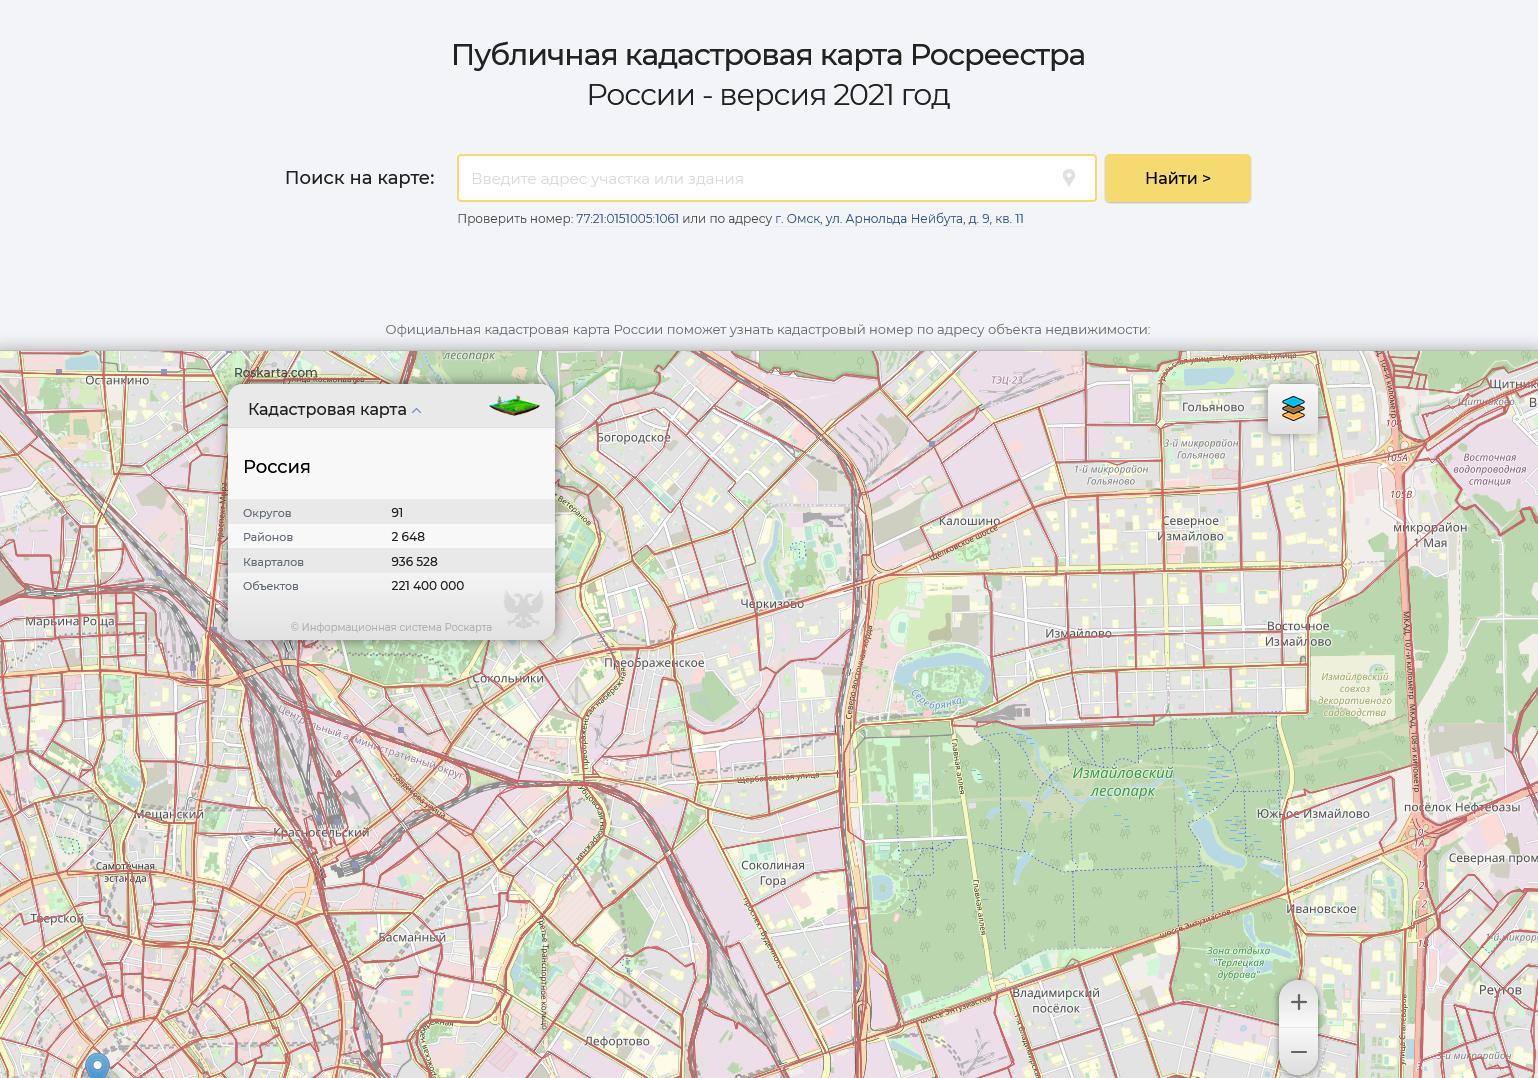
Task: Click the Объектов row in info panel
Action: [390, 586]
